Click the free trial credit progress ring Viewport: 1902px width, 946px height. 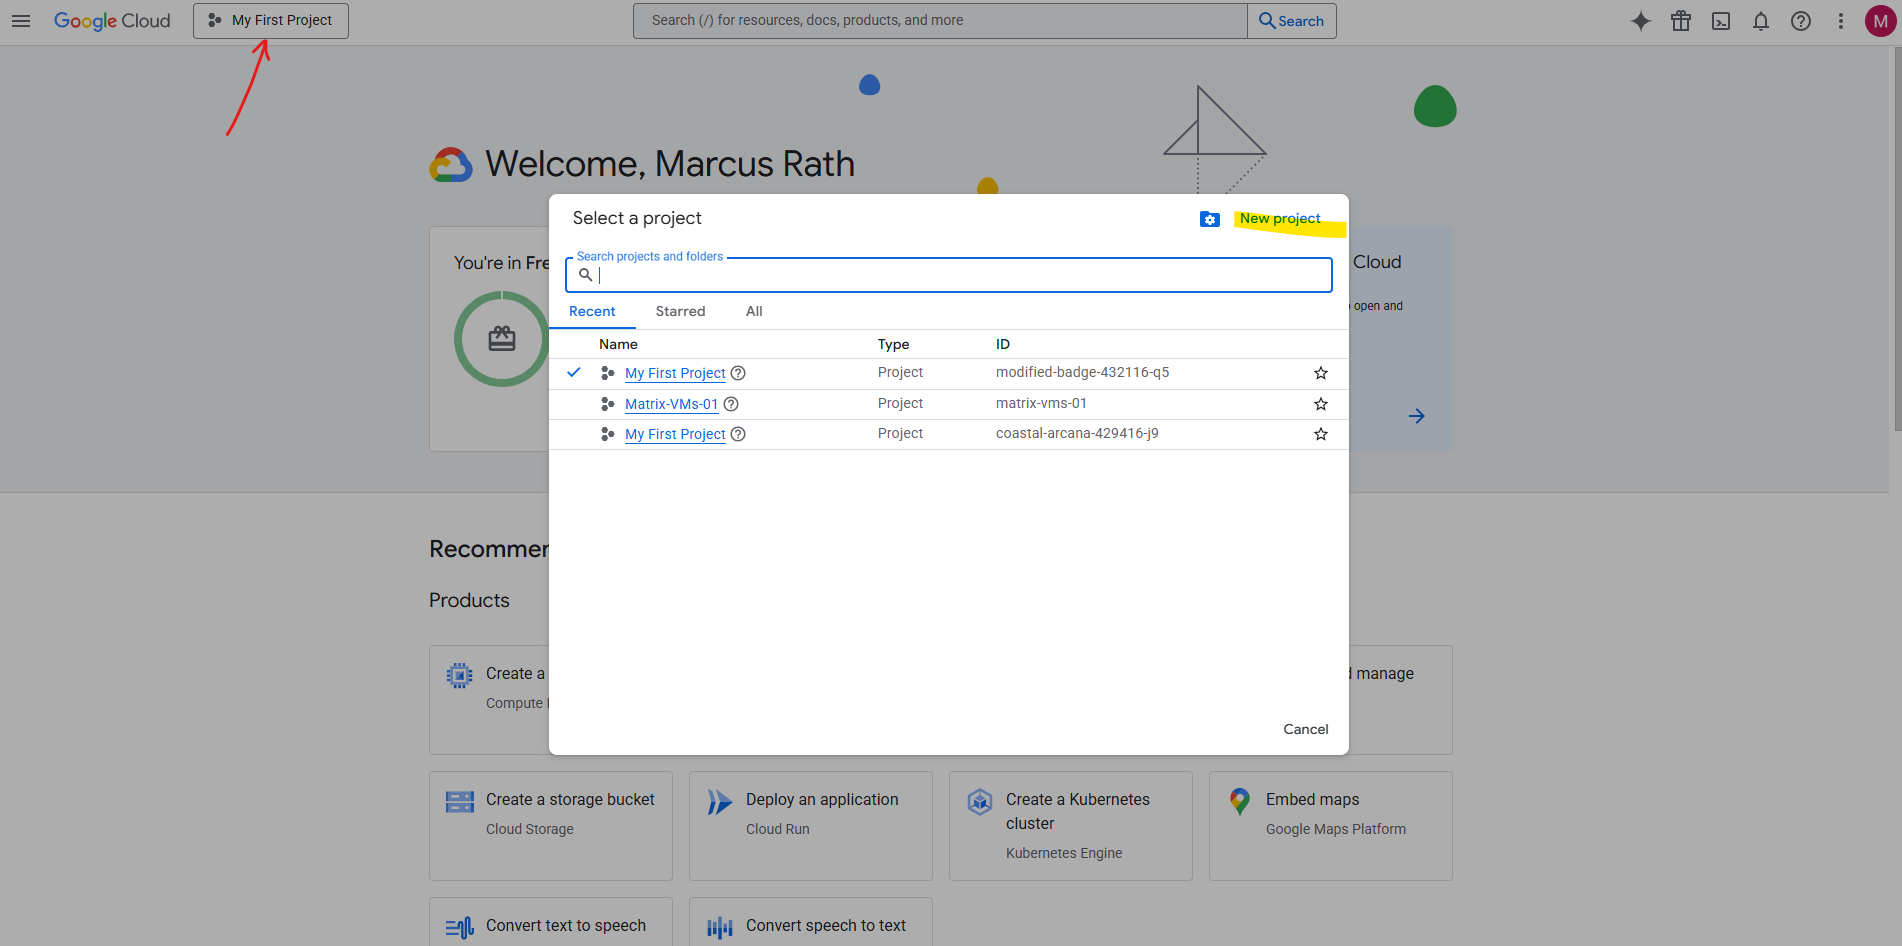(502, 339)
